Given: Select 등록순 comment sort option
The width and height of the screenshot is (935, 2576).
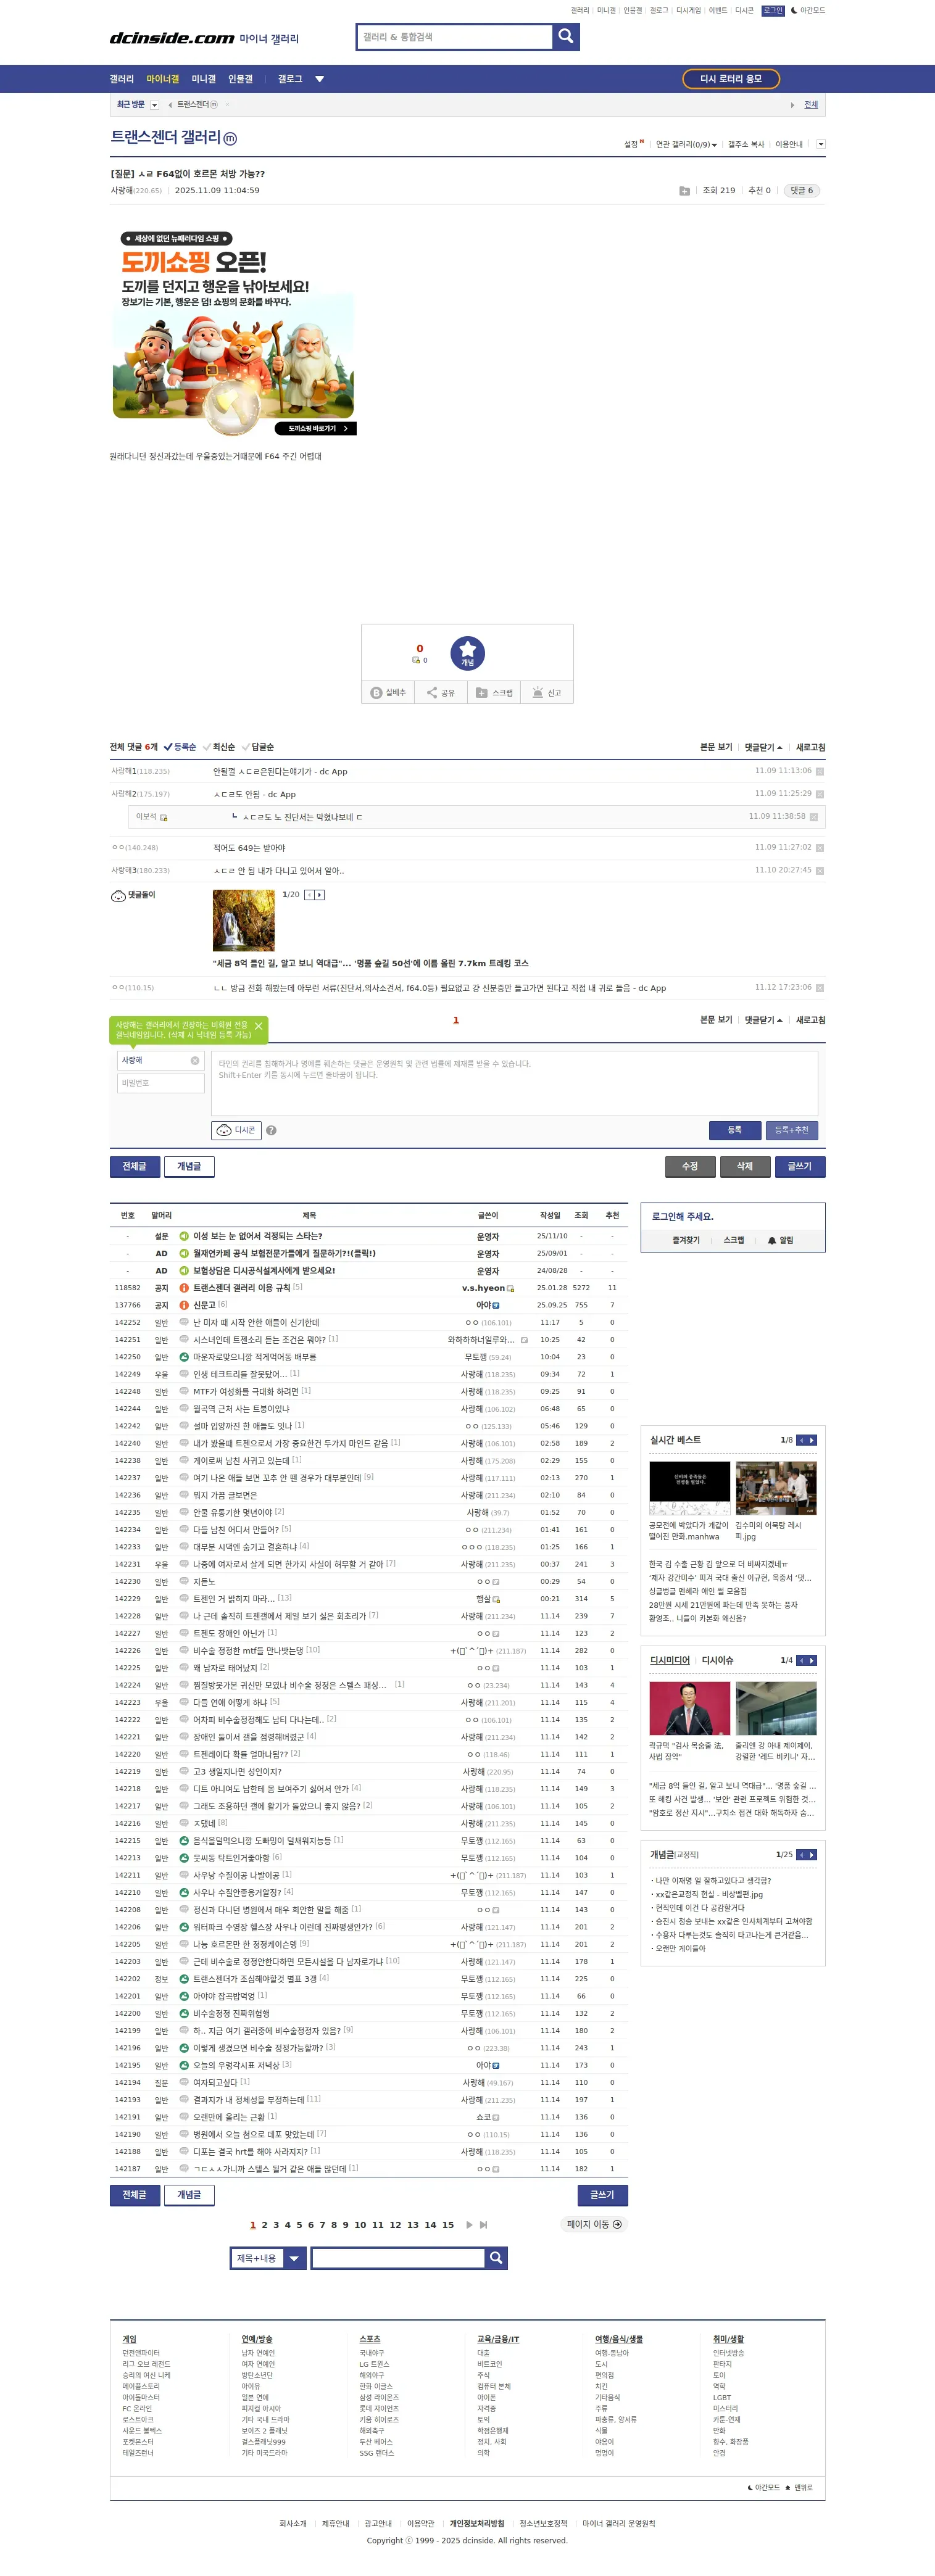Looking at the screenshot, I should pos(180,747).
